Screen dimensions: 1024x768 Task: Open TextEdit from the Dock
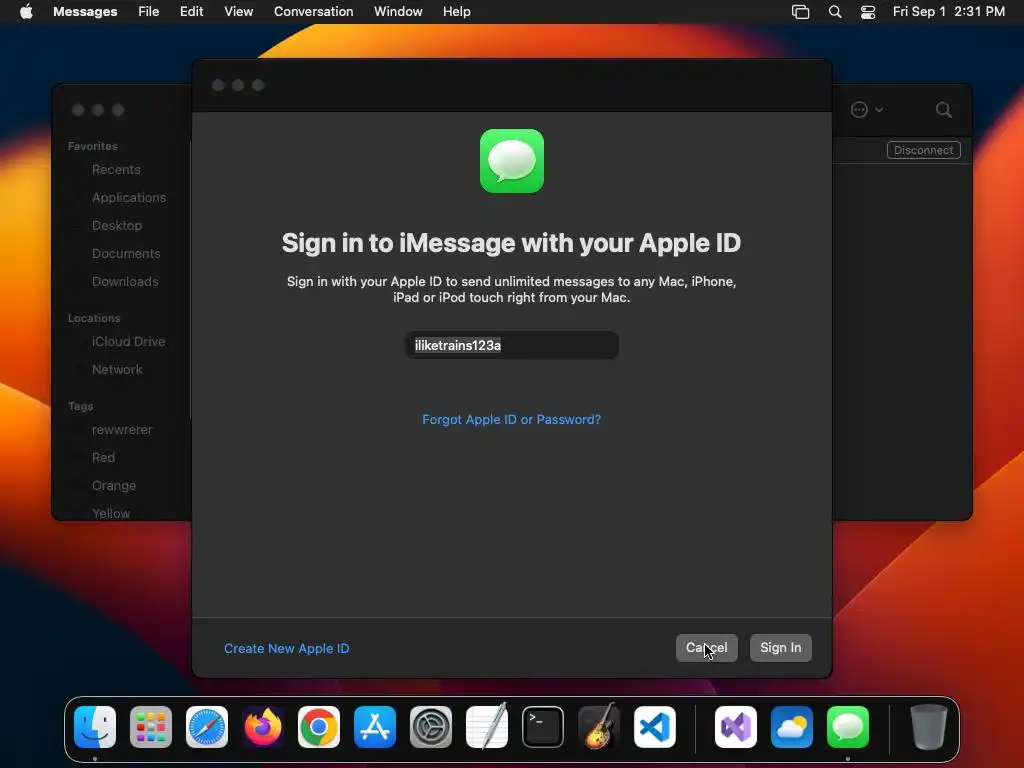point(487,727)
